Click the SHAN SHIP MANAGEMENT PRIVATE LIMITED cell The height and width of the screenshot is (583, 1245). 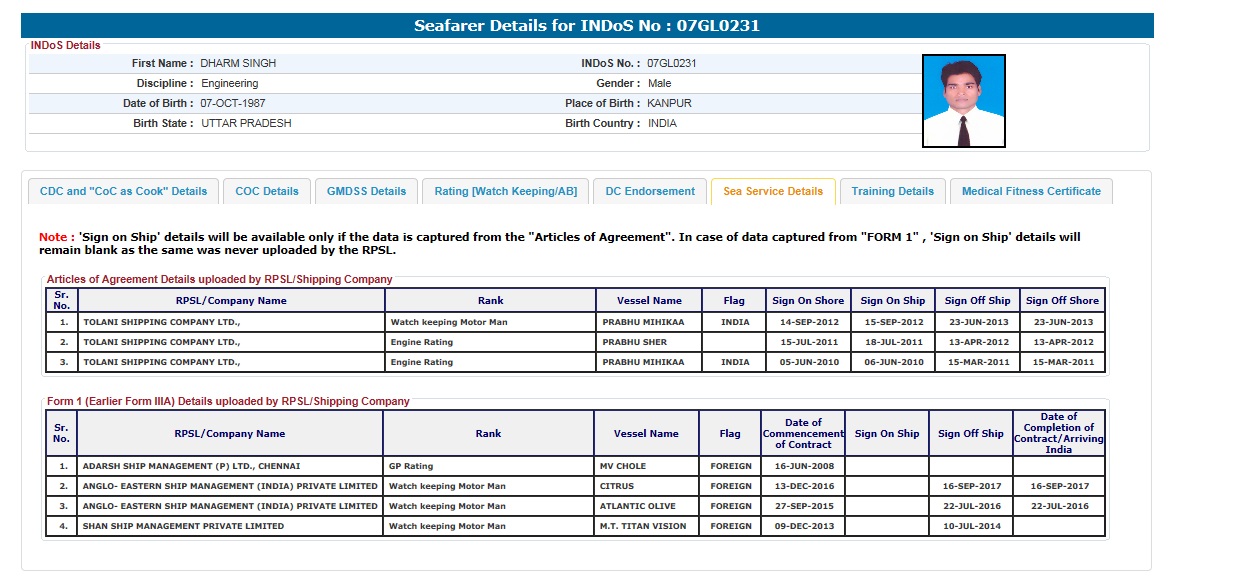click(x=230, y=526)
